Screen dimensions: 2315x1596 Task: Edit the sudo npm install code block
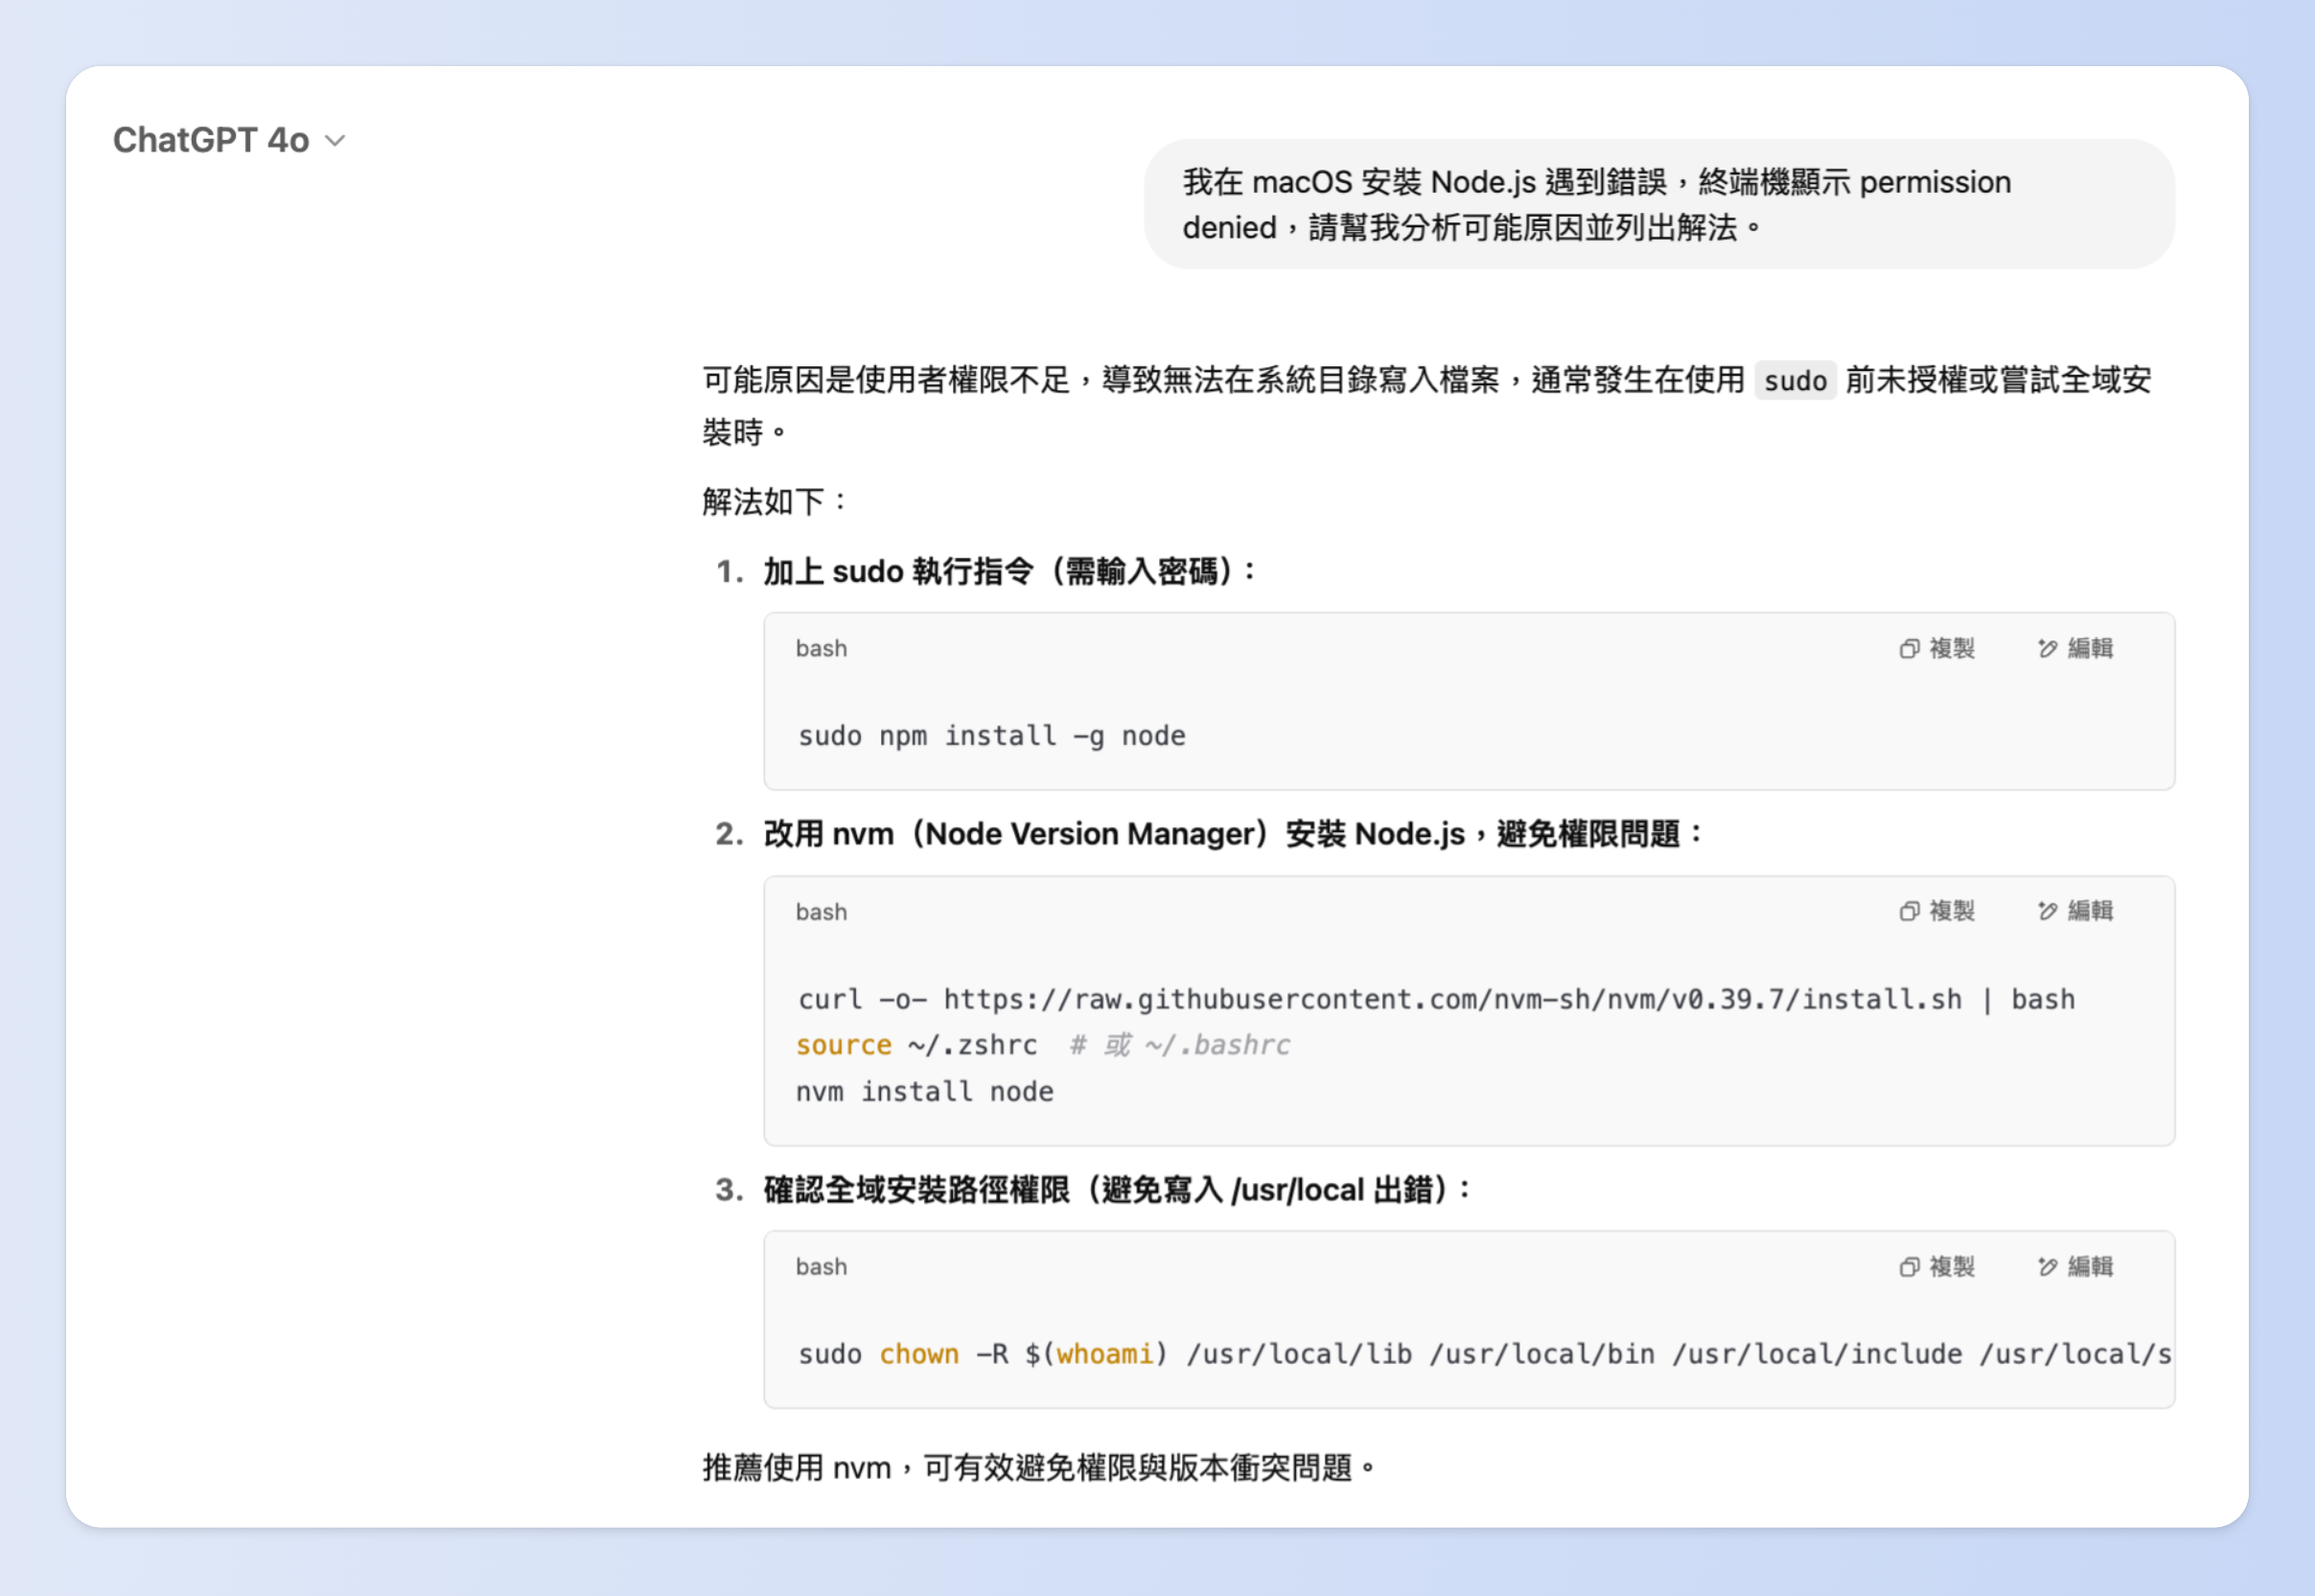pos(2075,648)
